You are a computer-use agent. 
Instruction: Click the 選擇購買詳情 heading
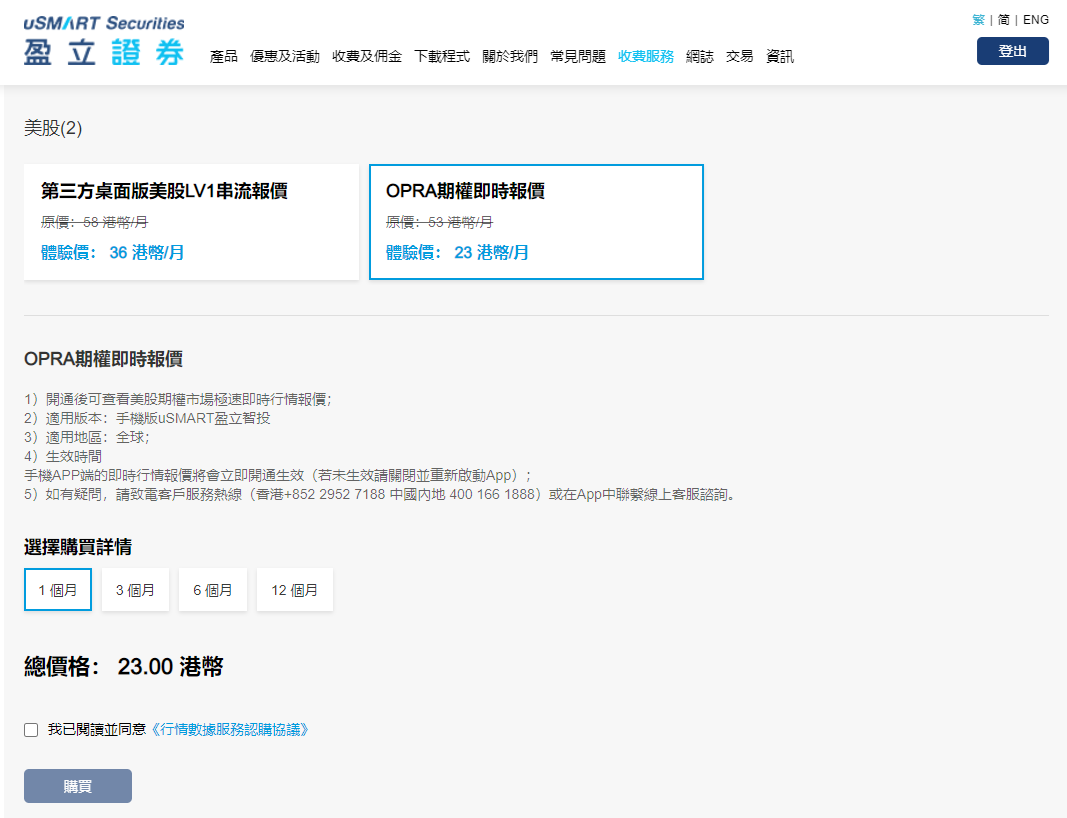point(78,546)
